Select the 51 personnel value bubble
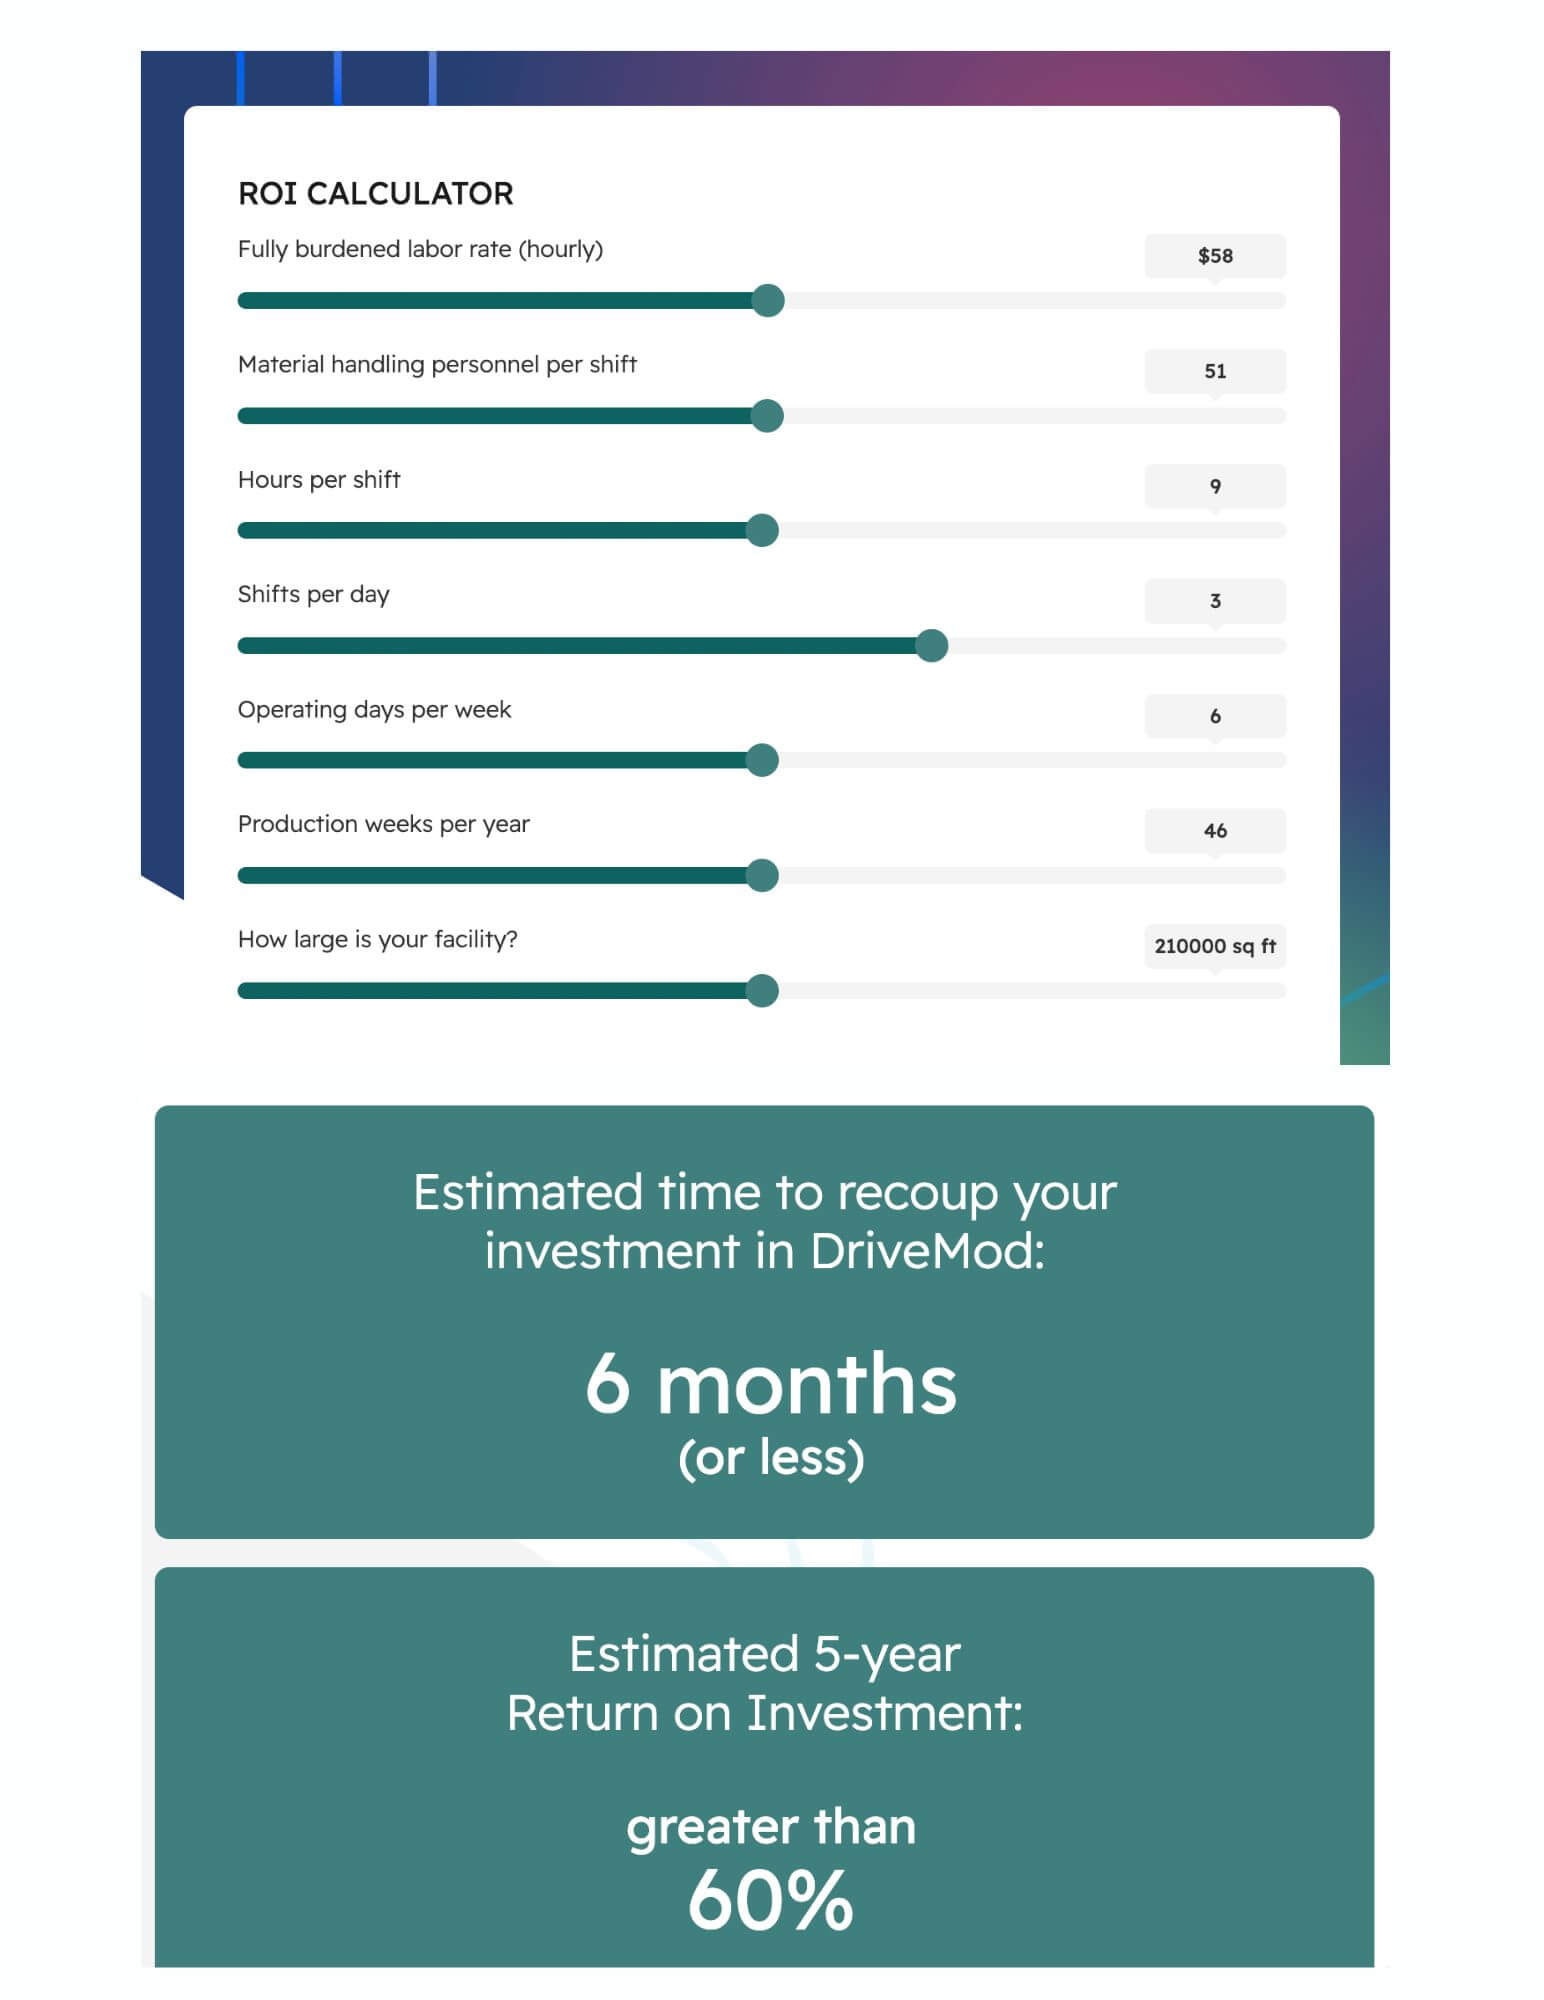The image size is (1544, 2000). pyautogui.click(x=1214, y=371)
